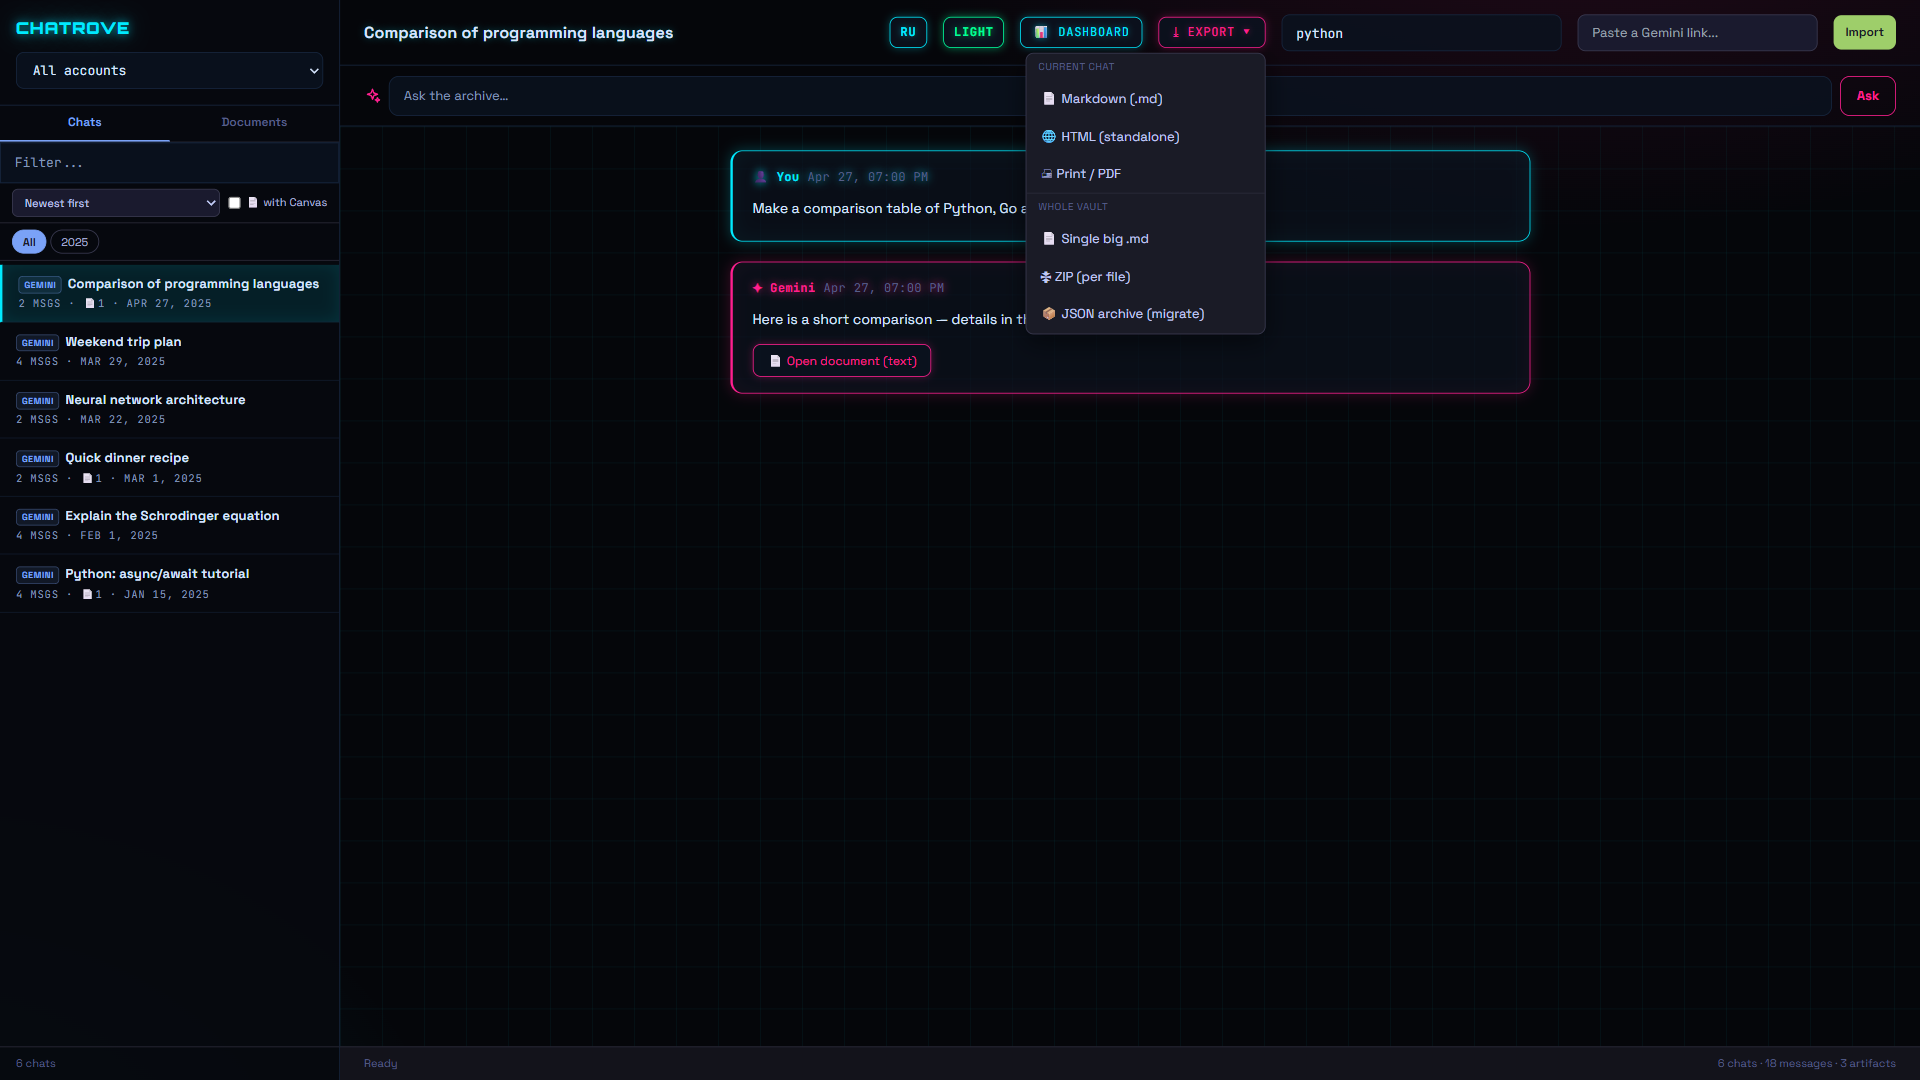The image size is (1920, 1080).
Task: Switch to the Chats tab
Action: coord(85,122)
